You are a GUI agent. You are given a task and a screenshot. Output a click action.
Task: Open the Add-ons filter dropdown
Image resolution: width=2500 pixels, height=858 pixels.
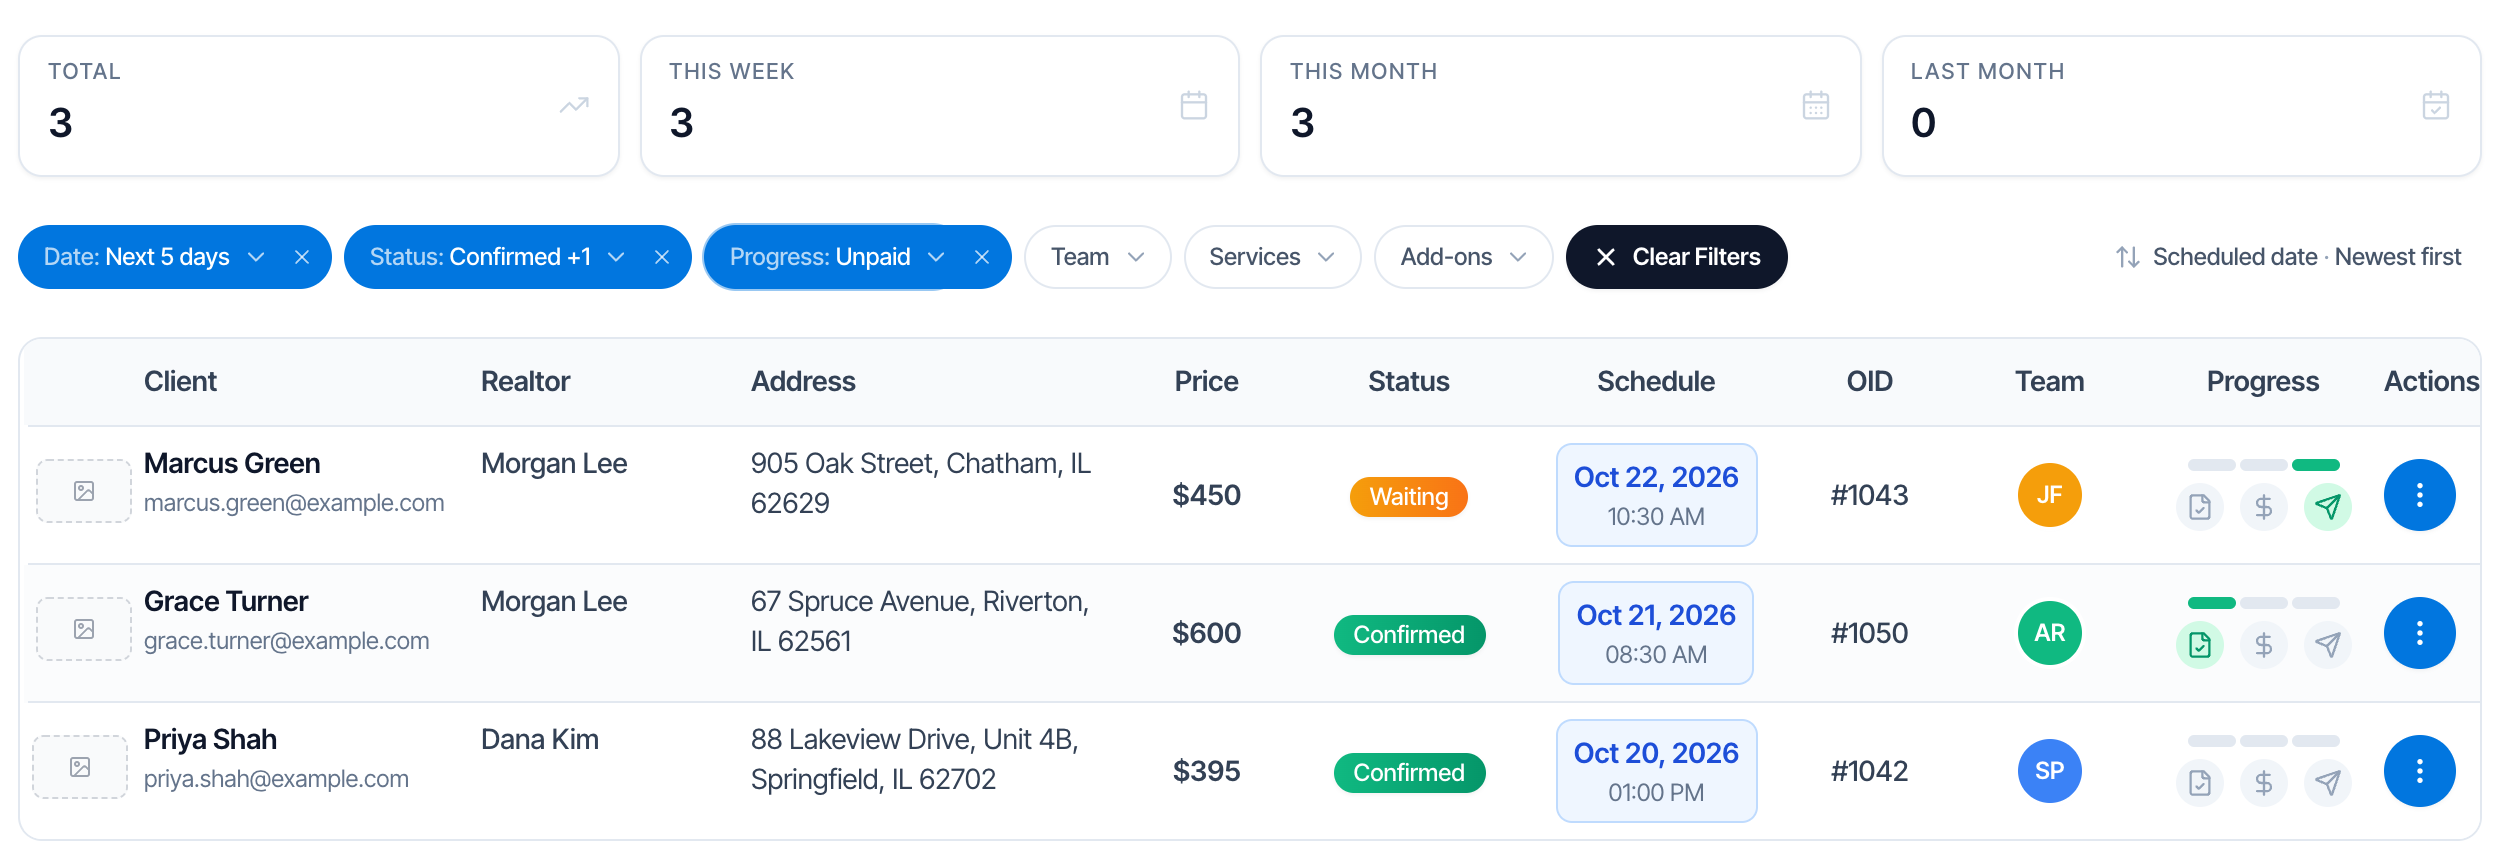coord(1463,257)
